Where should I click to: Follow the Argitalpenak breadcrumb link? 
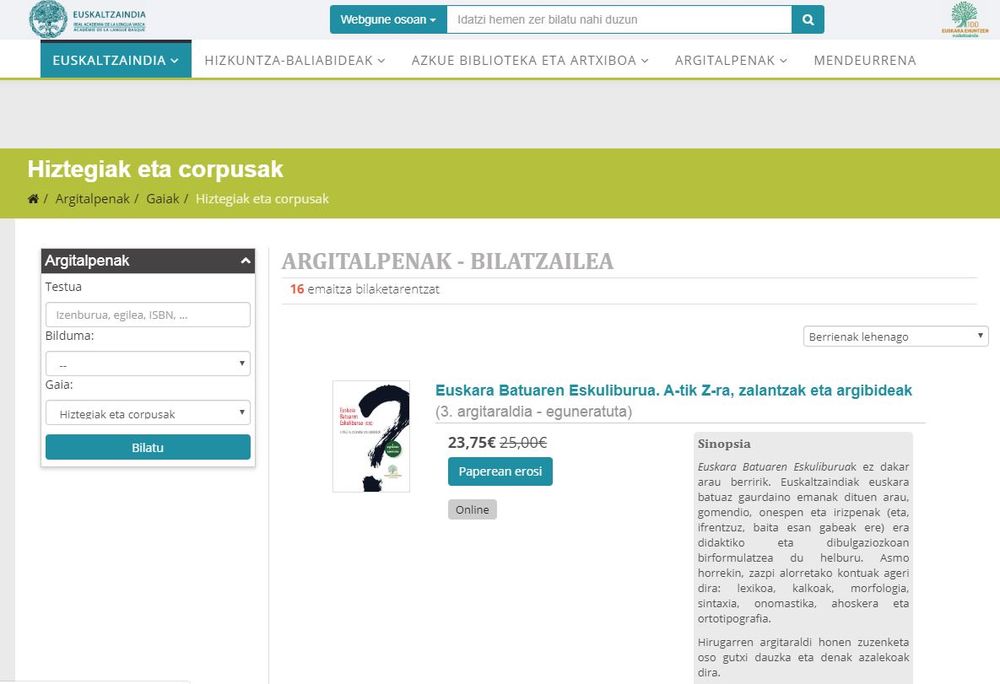[x=92, y=199]
